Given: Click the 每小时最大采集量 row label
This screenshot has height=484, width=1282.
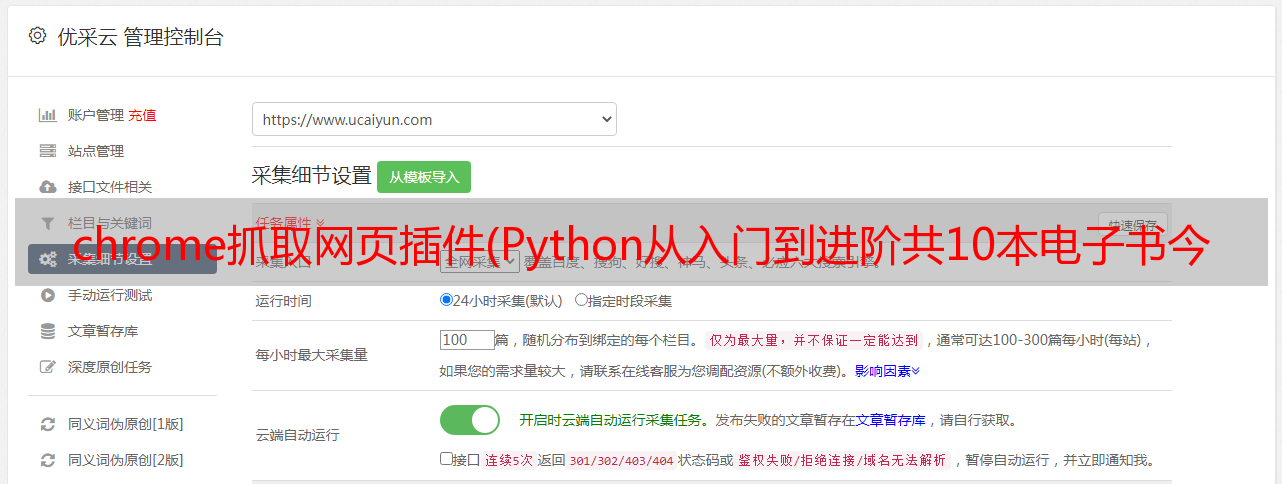Looking at the screenshot, I should pos(312,355).
